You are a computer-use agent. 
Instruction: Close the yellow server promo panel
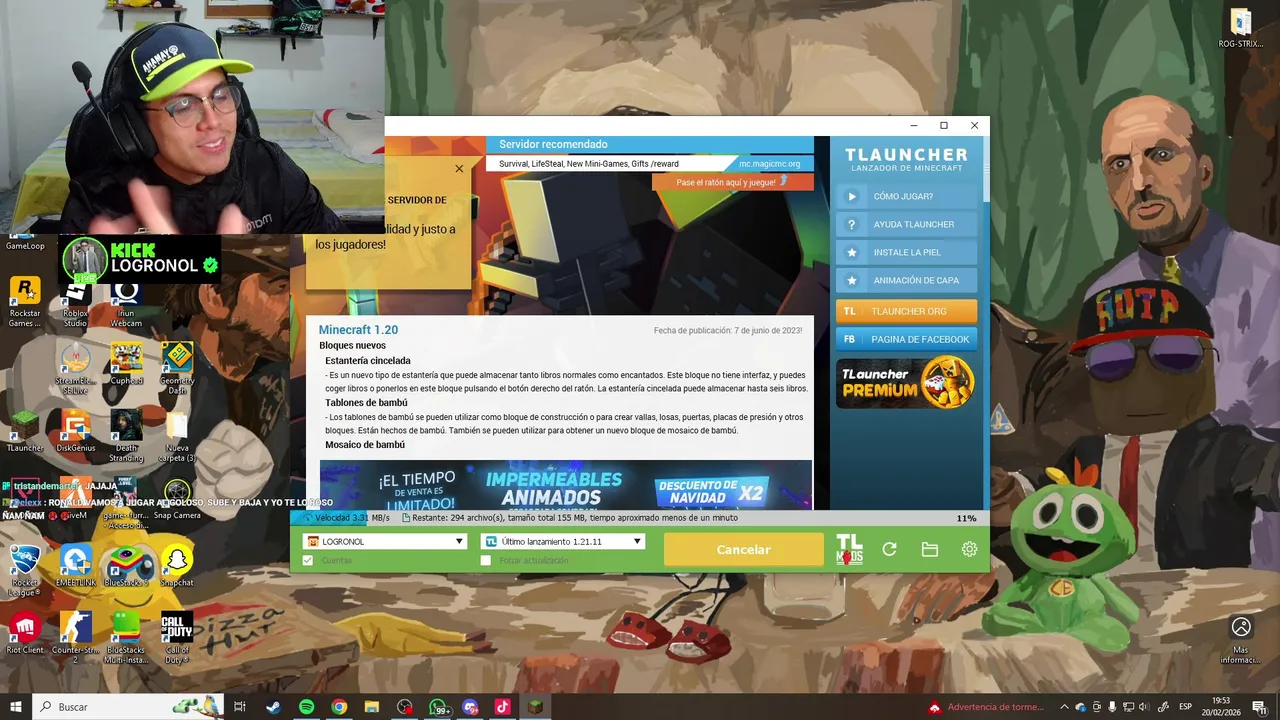[459, 168]
